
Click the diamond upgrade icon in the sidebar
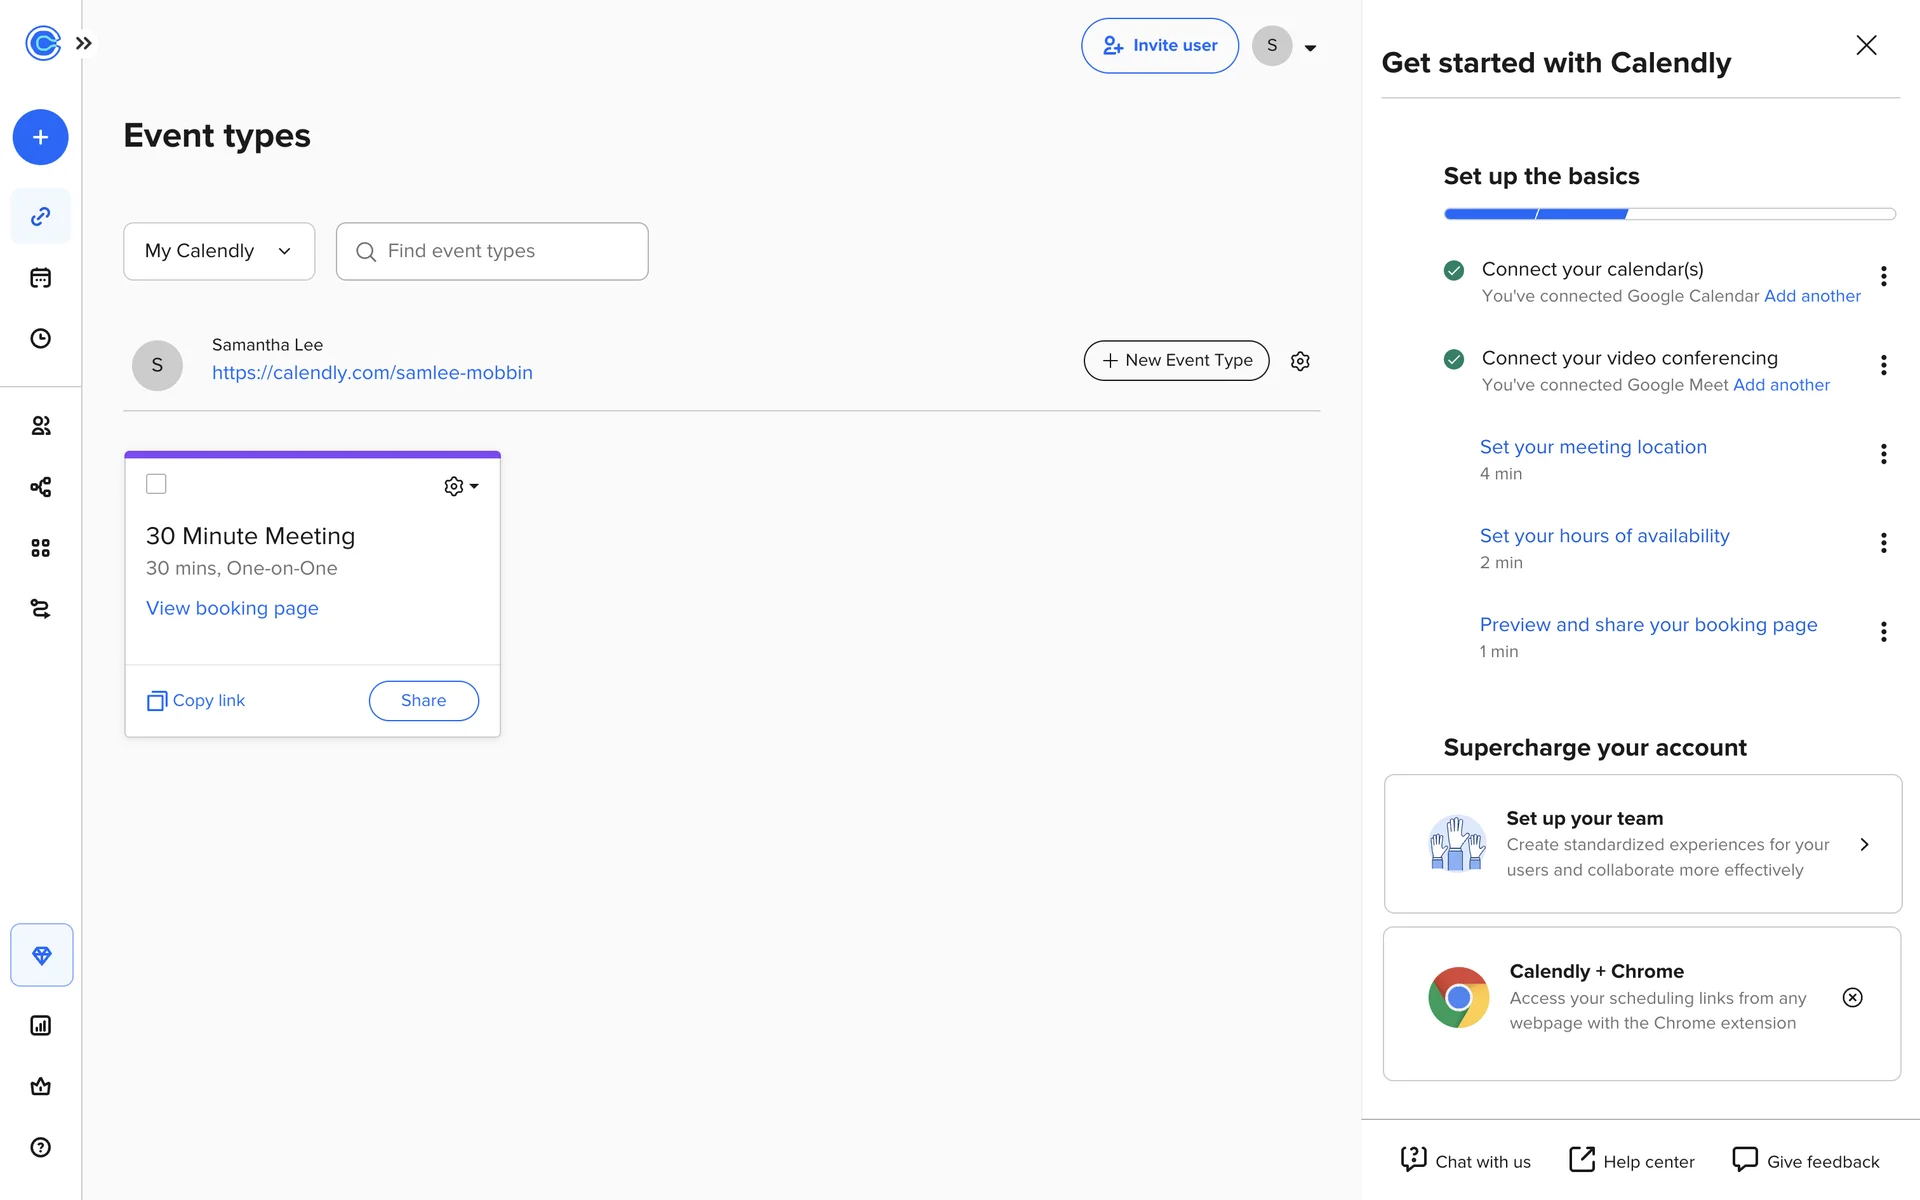(x=41, y=955)
